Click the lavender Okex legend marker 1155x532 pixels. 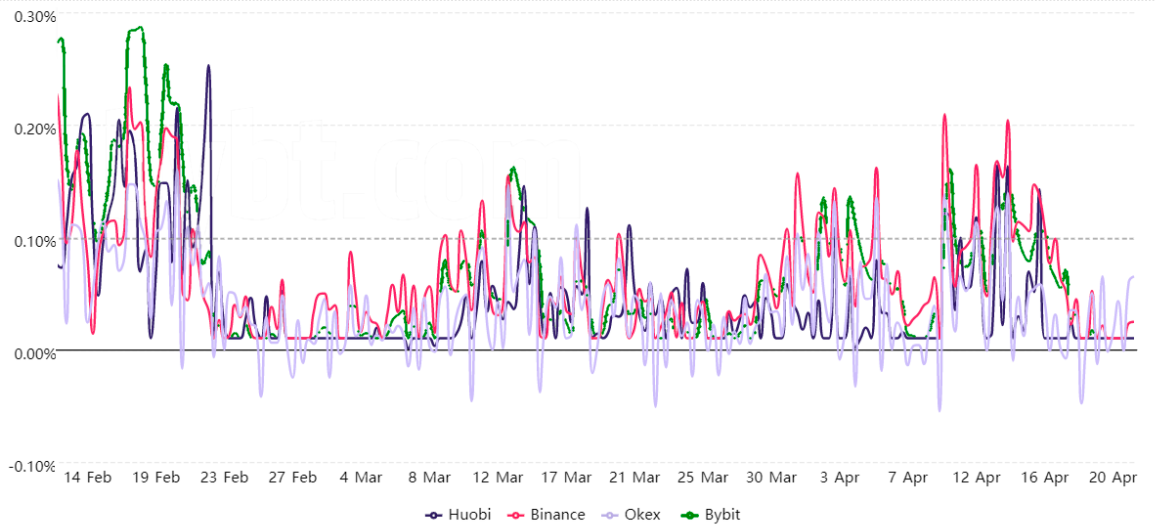609,514
